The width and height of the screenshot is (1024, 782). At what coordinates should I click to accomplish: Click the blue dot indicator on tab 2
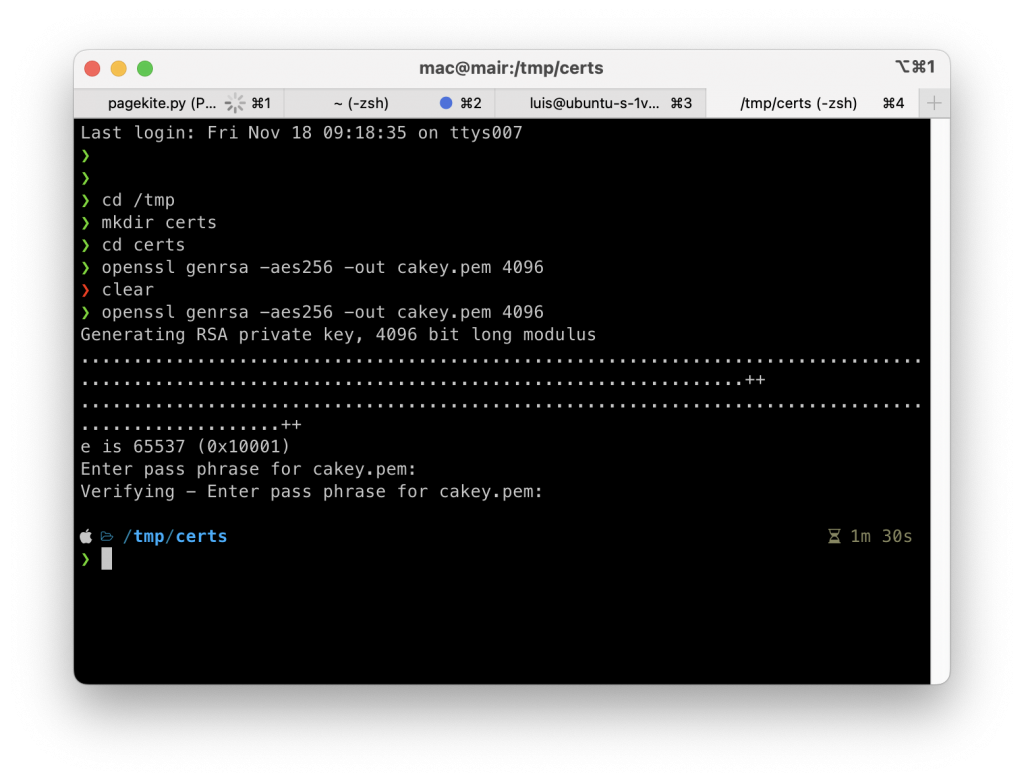pyautogui.click(x=446, y=103)
